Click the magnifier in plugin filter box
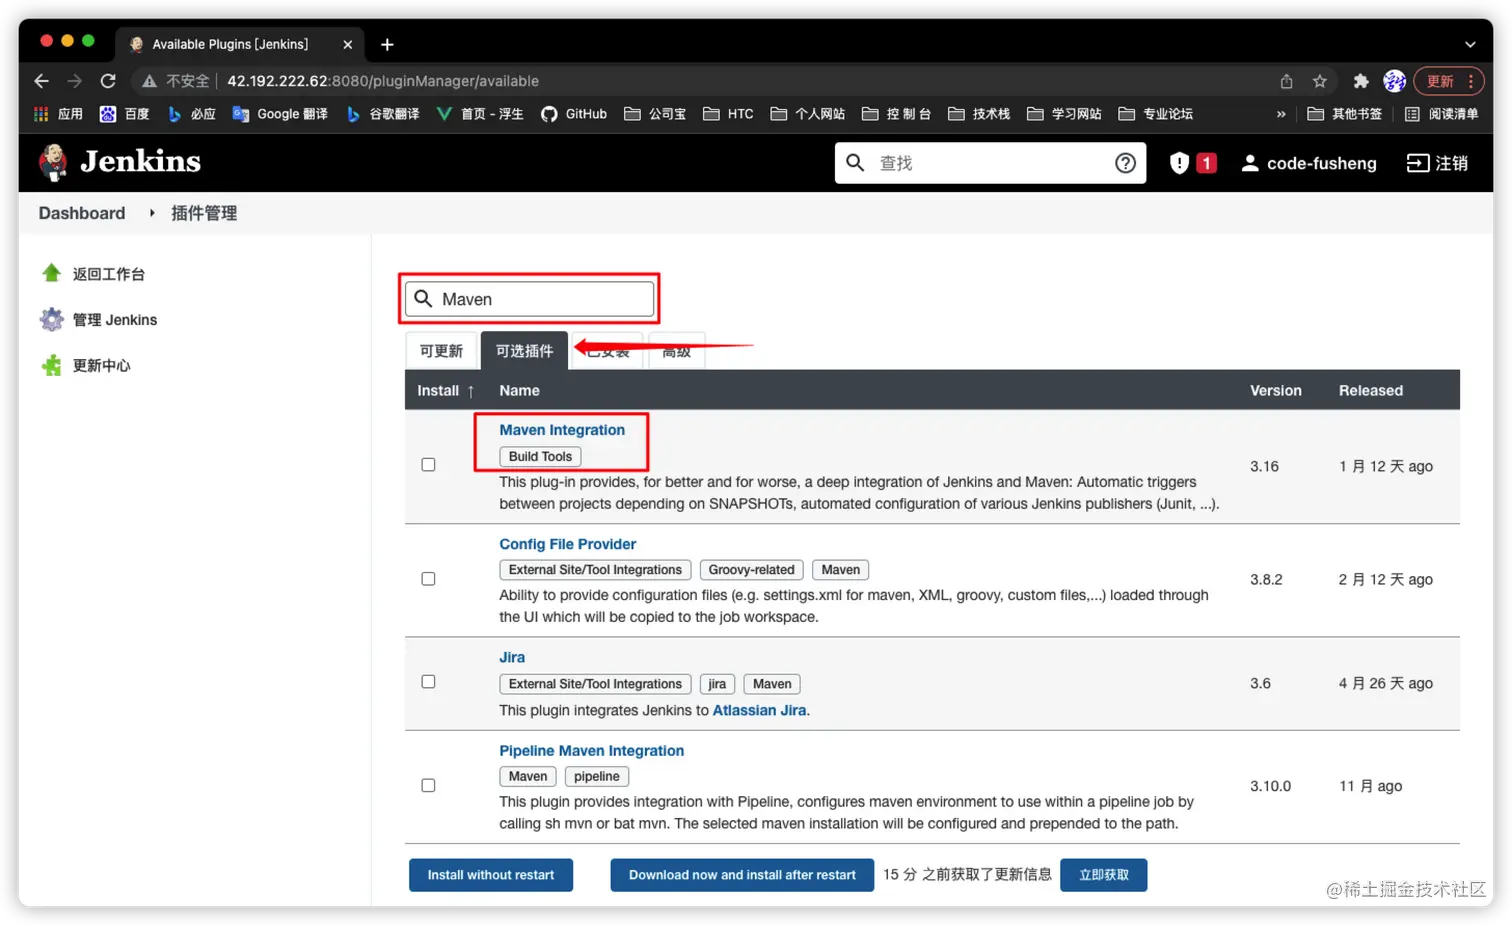The height and width of the screenshot is (925, 1512). coord(423,299)
